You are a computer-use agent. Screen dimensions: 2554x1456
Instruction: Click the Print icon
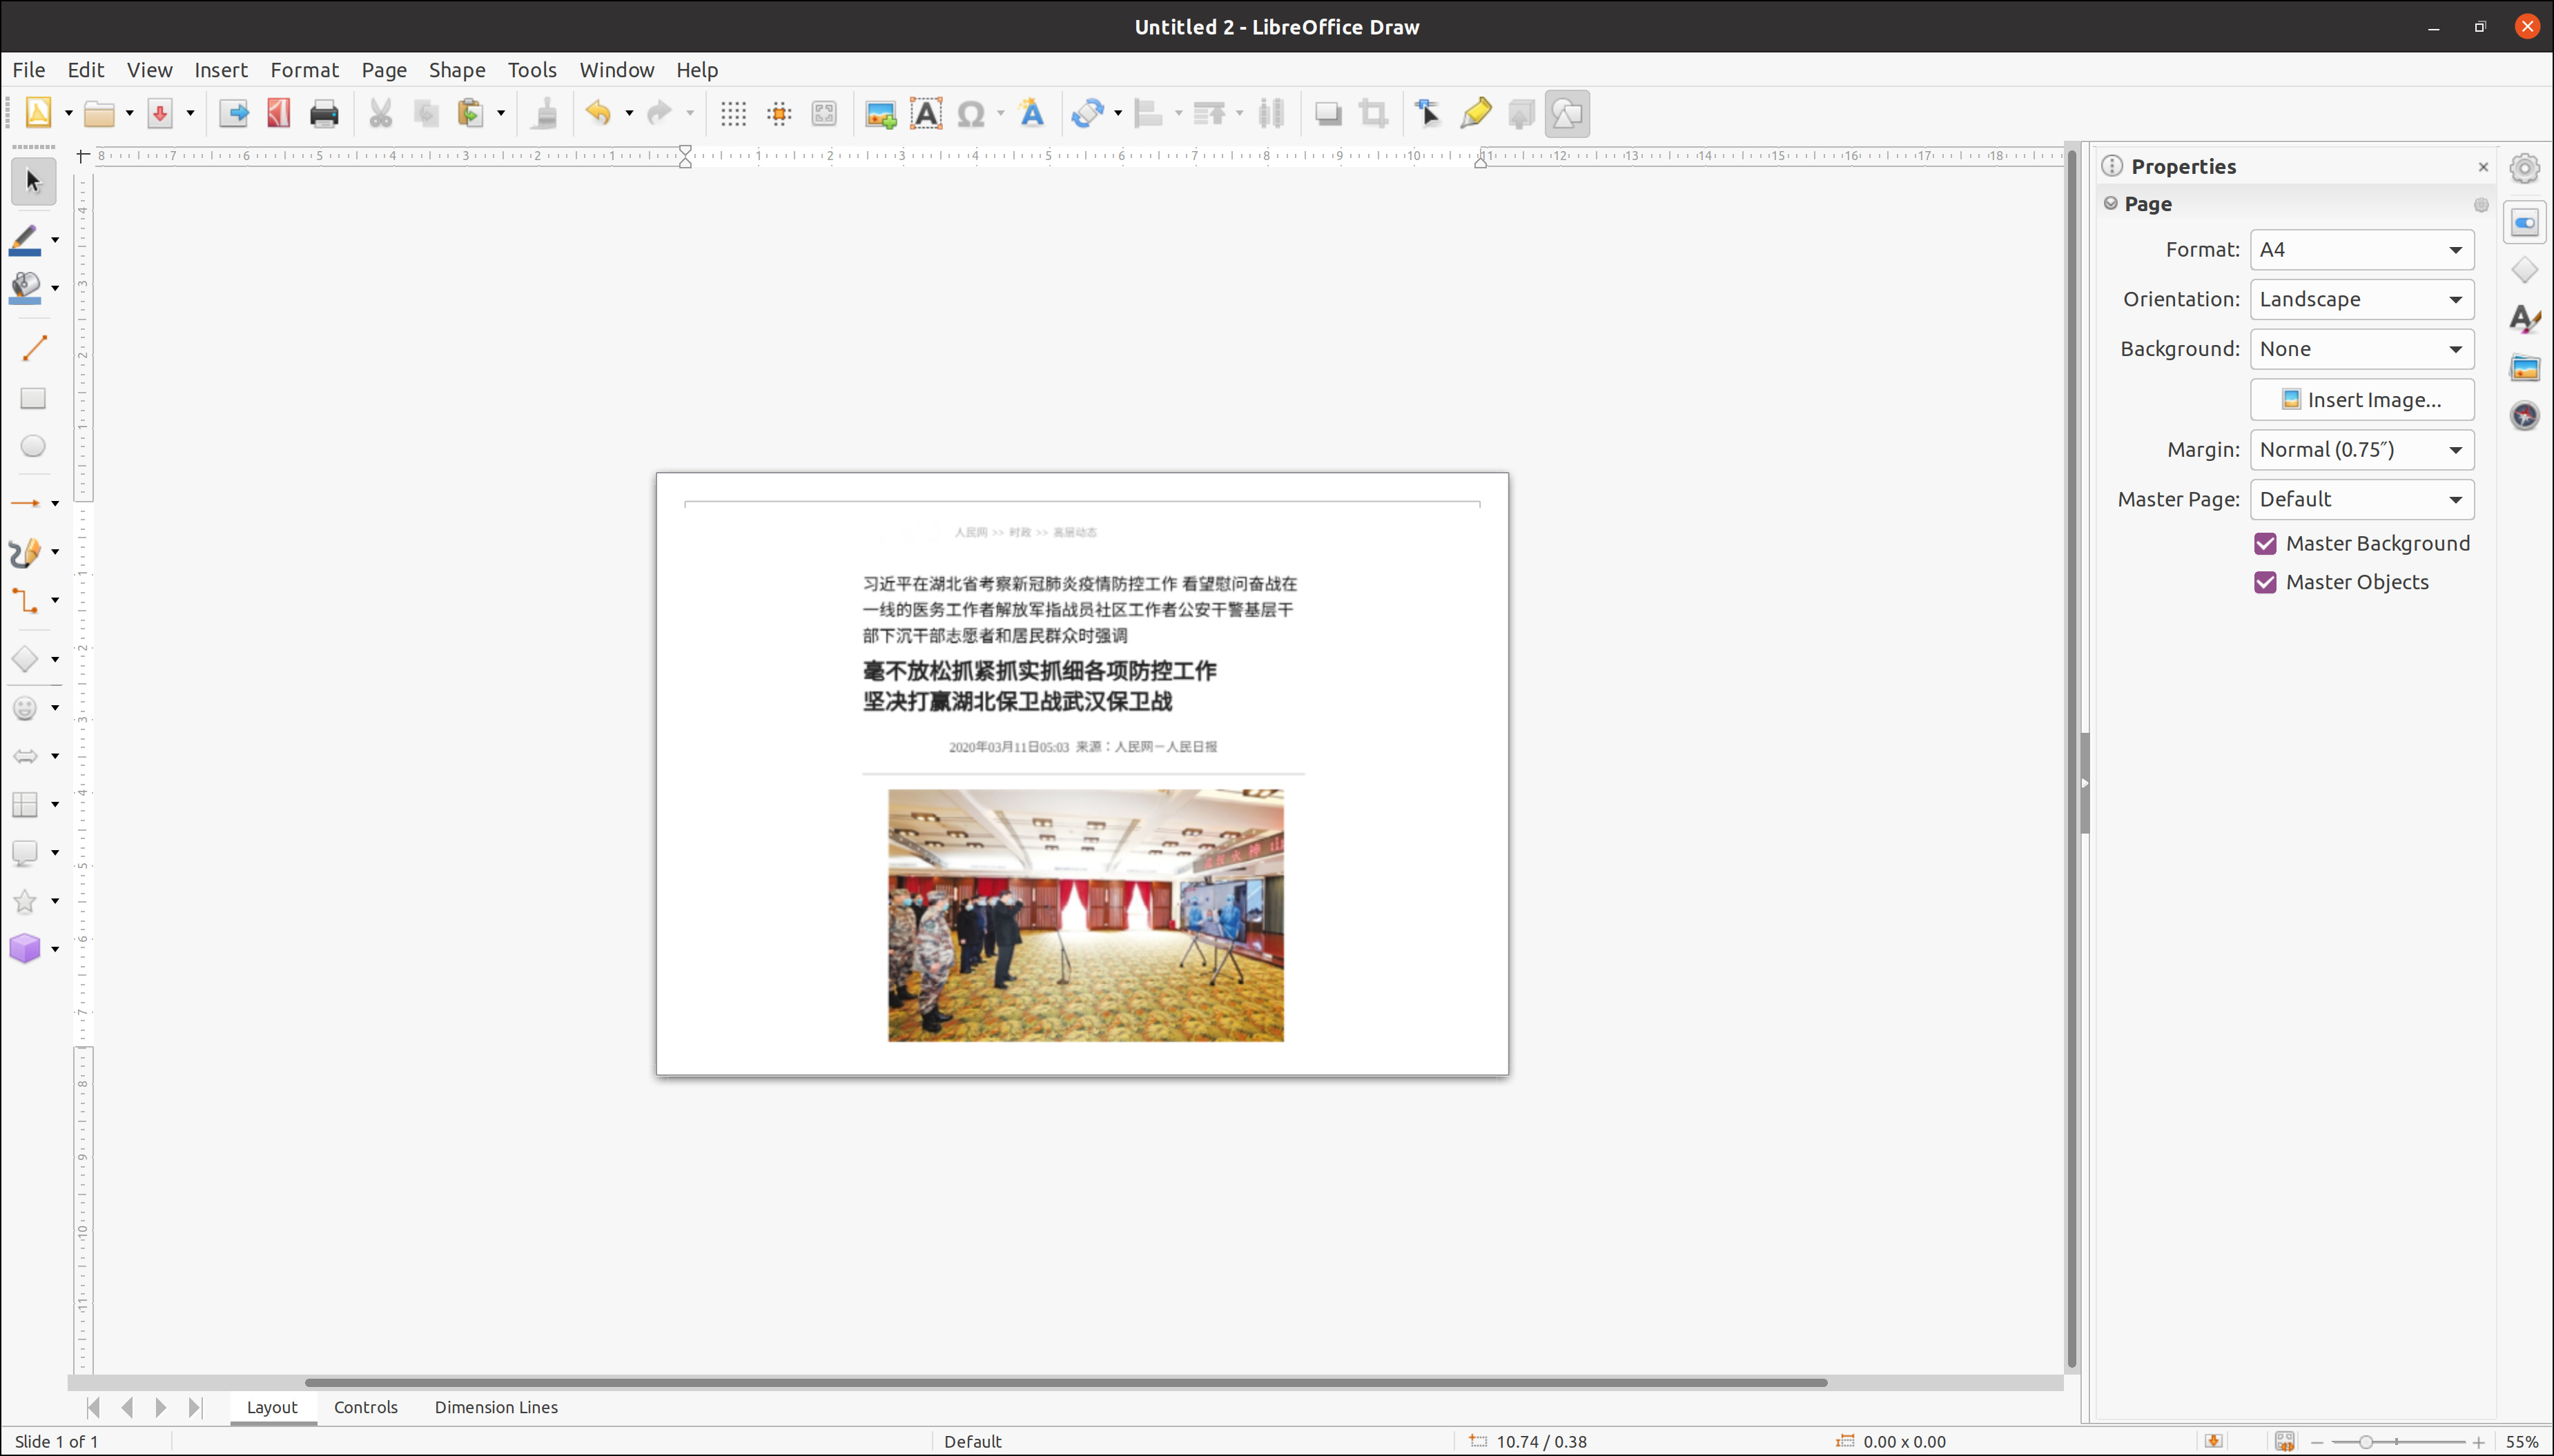pyautogui.click(x=324, y=113)
